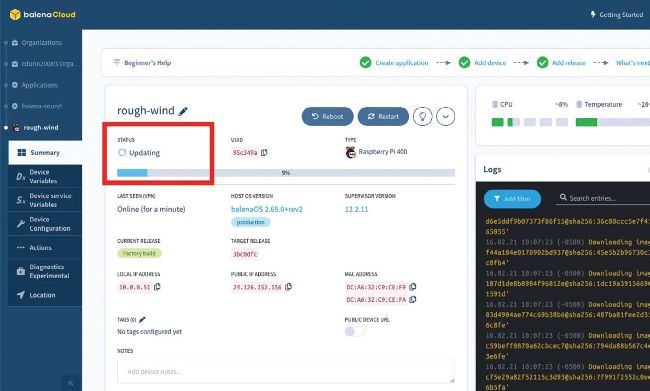Collapse the sidebar with the double chevron
This screenshot has width=650, height=391.
70,383
